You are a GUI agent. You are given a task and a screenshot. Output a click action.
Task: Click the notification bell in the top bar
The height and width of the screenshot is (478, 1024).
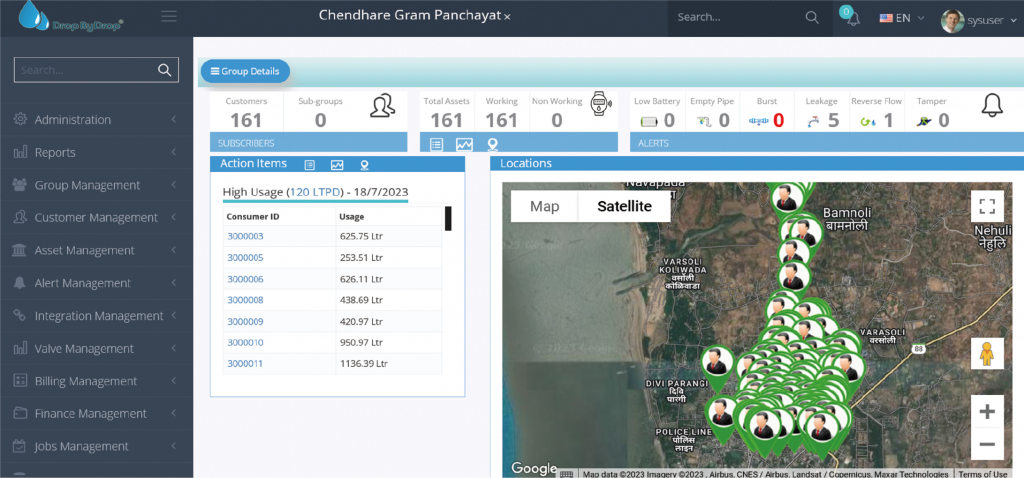click(852, 18)
